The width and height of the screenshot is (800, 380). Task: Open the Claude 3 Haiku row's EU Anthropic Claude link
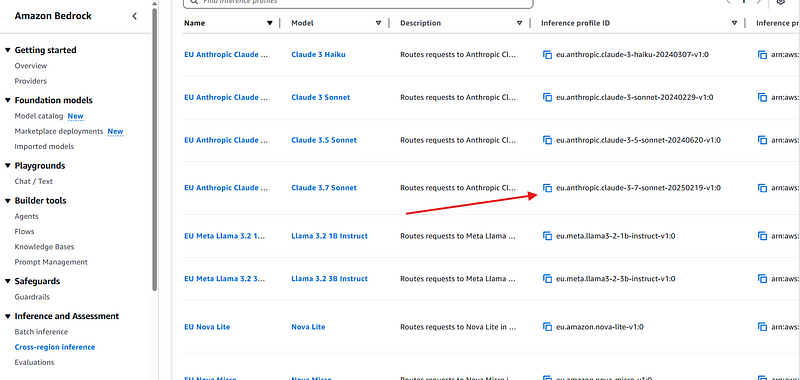[x=226, y=55]
